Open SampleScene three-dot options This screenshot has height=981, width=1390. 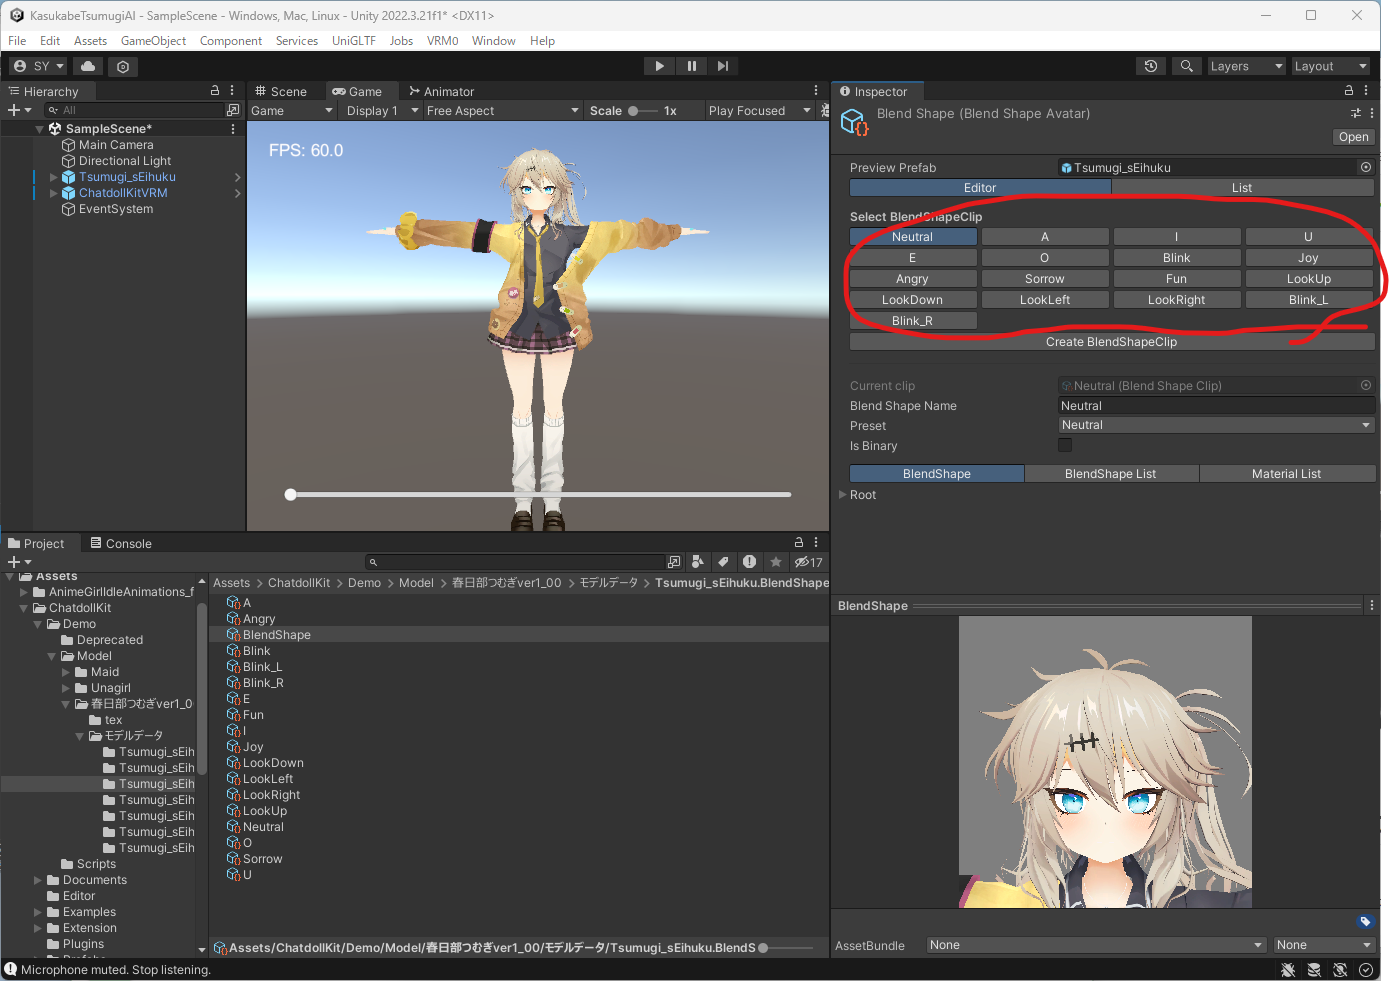[233, 129]
